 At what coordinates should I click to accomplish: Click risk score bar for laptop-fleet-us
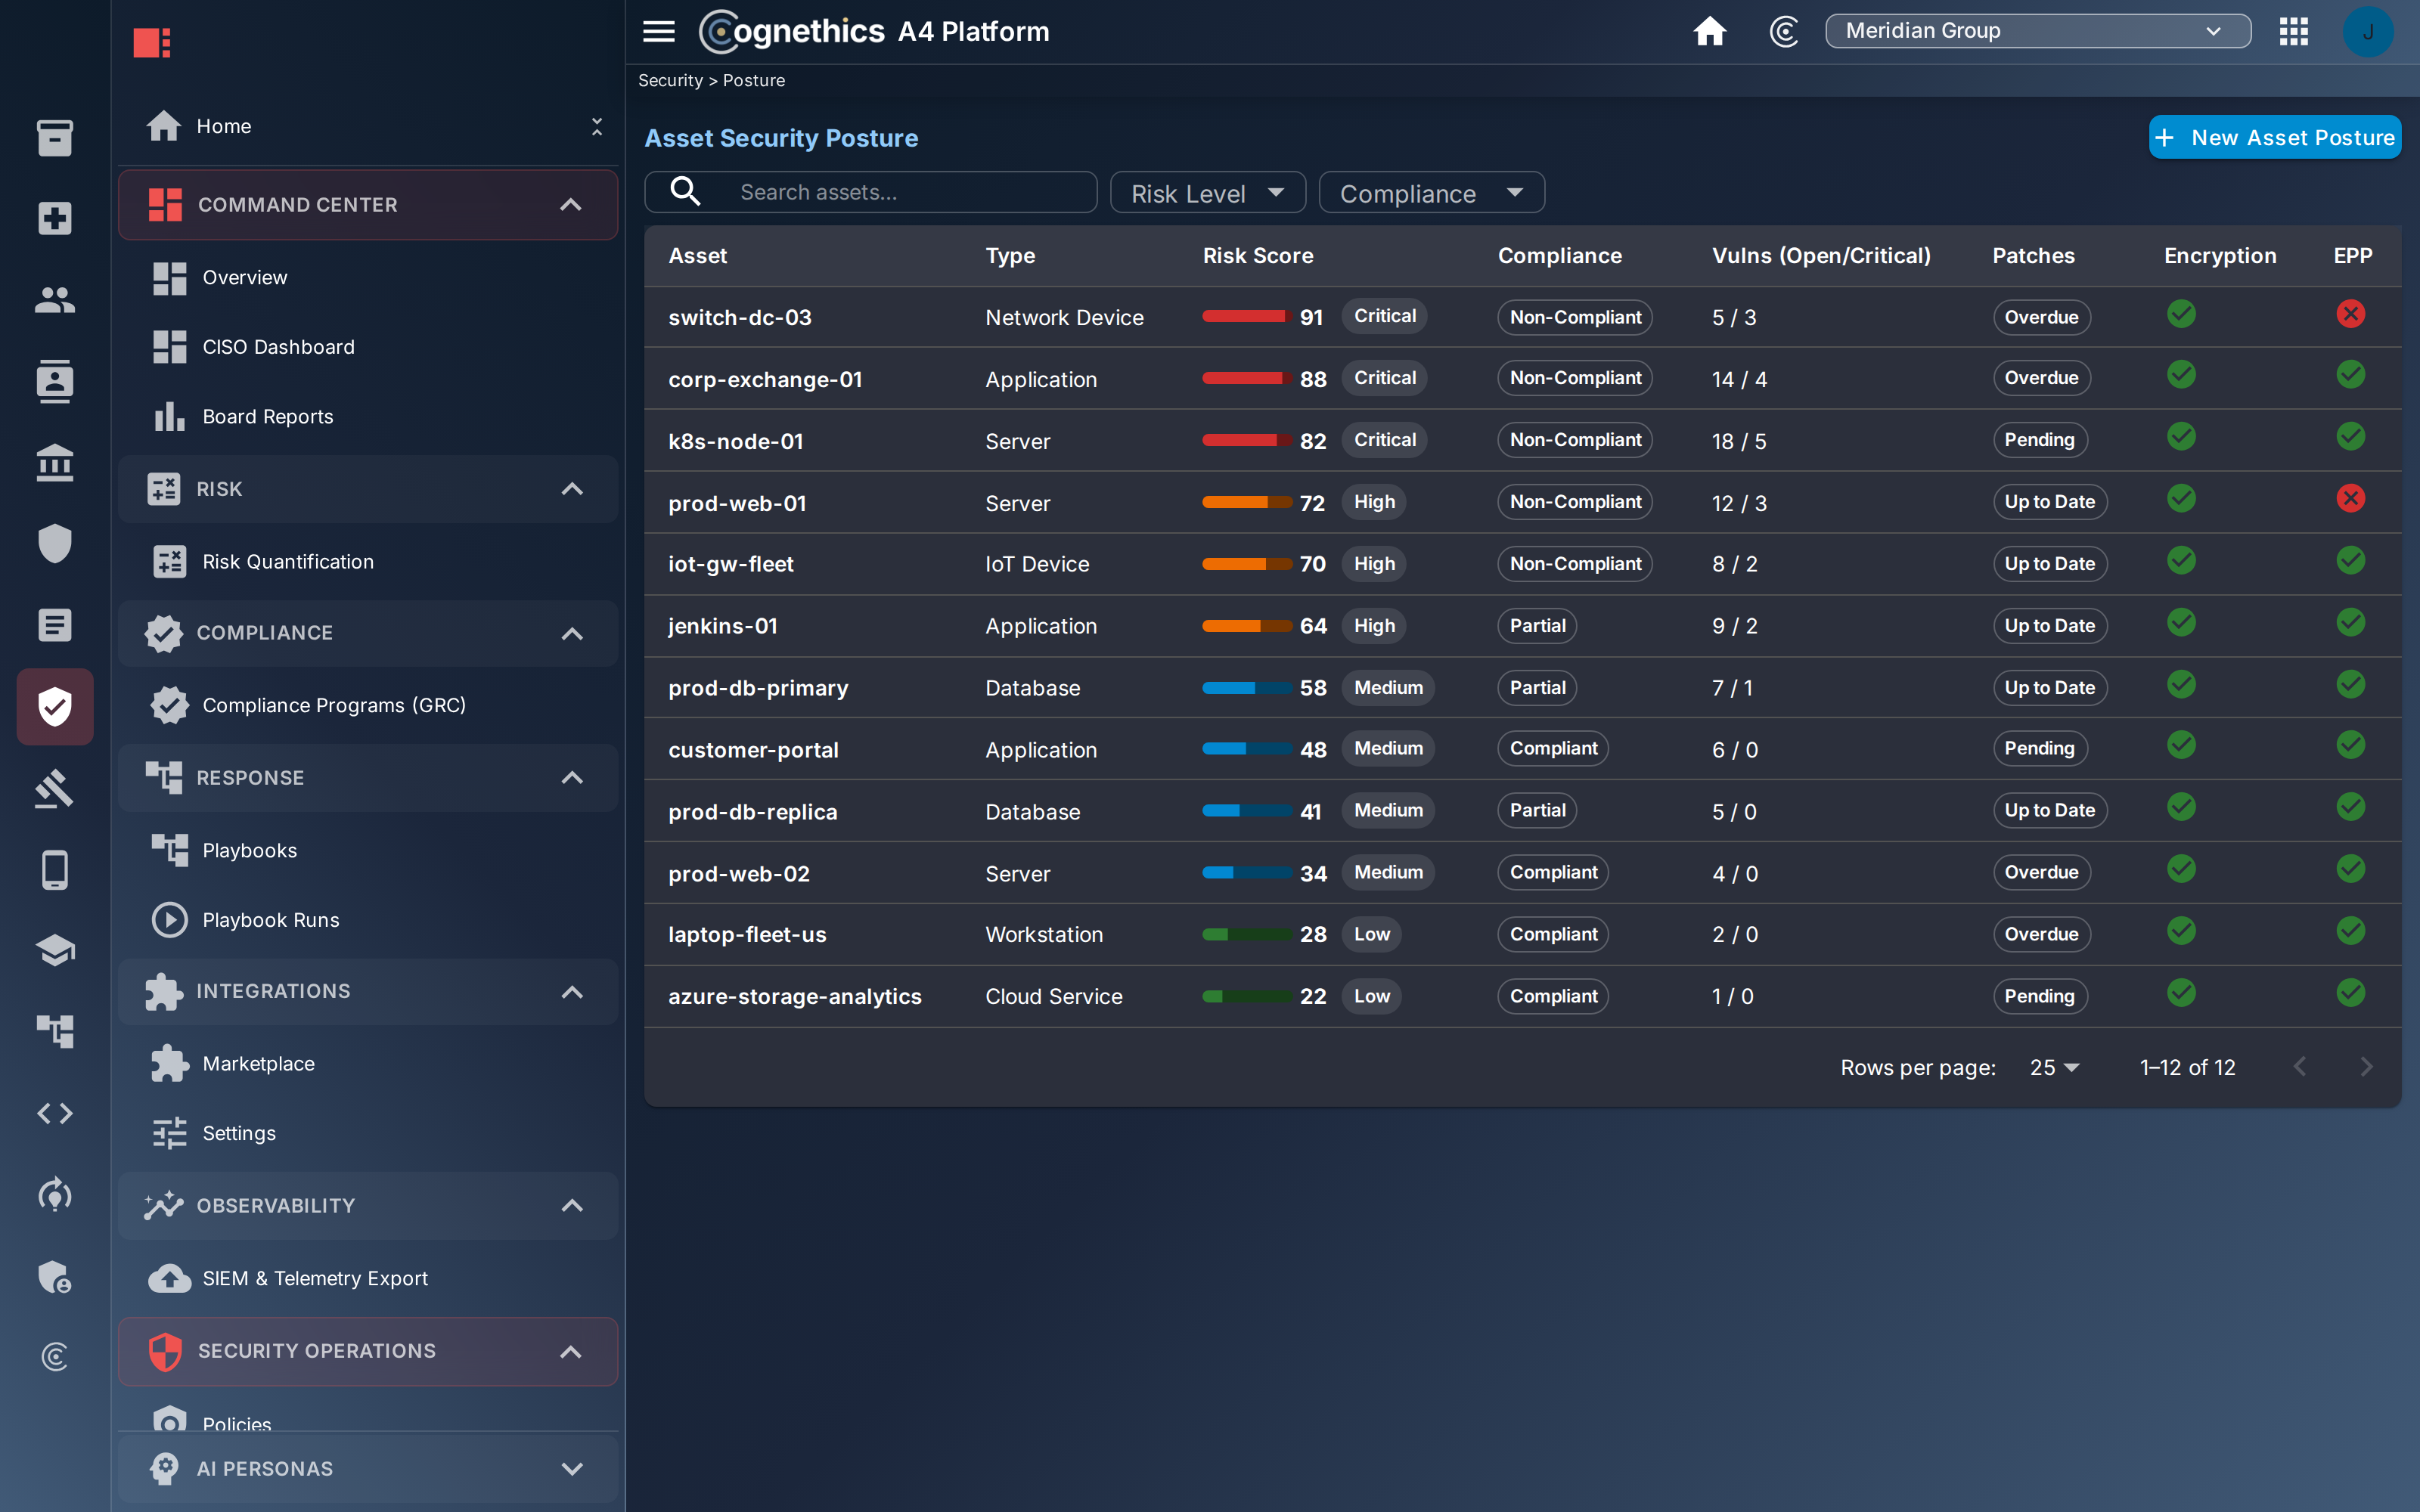1246,935
